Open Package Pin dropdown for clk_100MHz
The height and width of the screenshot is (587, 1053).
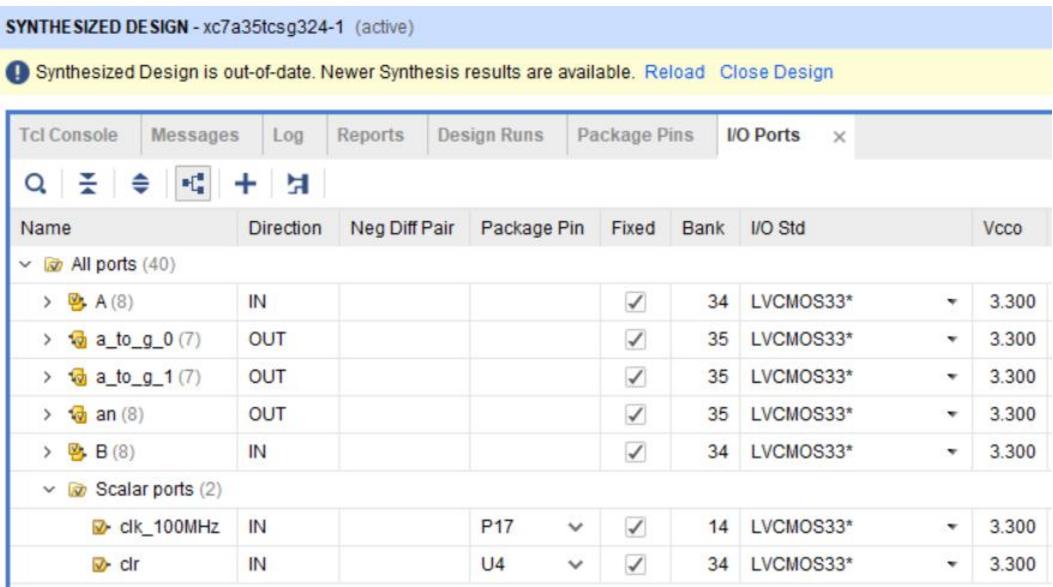(574, 527)
